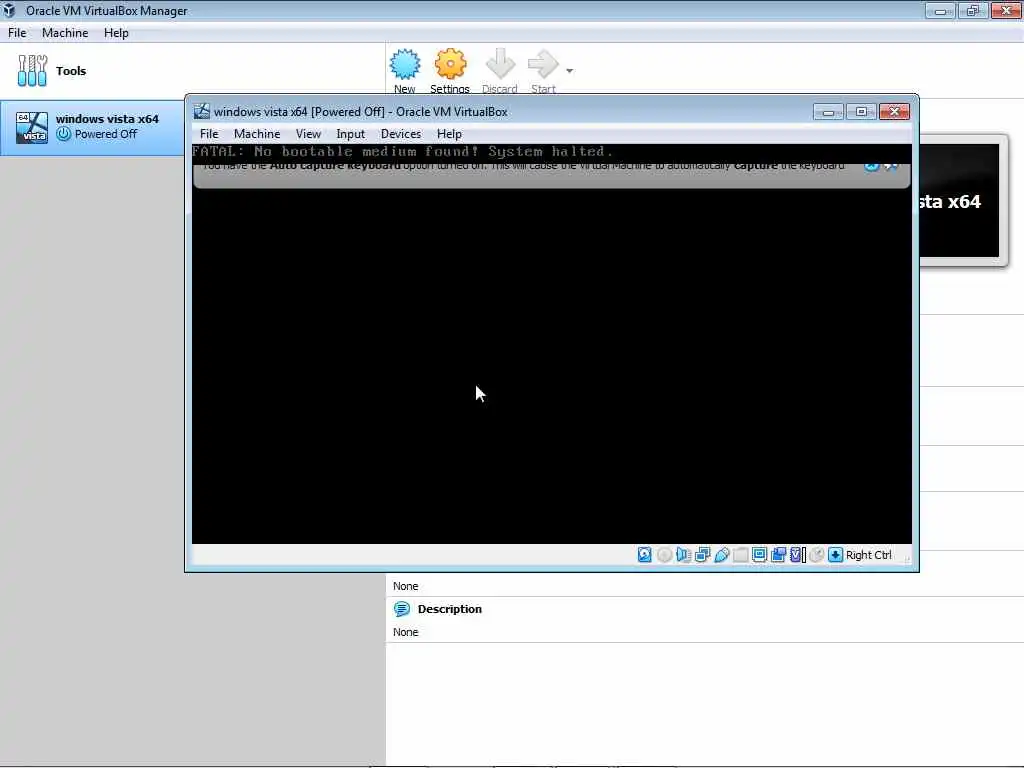Image resolution: width=1024 pixels, height=768 pixels.
Task: Open Machine menu in the VM window
Action: click(x=257, y=134)
